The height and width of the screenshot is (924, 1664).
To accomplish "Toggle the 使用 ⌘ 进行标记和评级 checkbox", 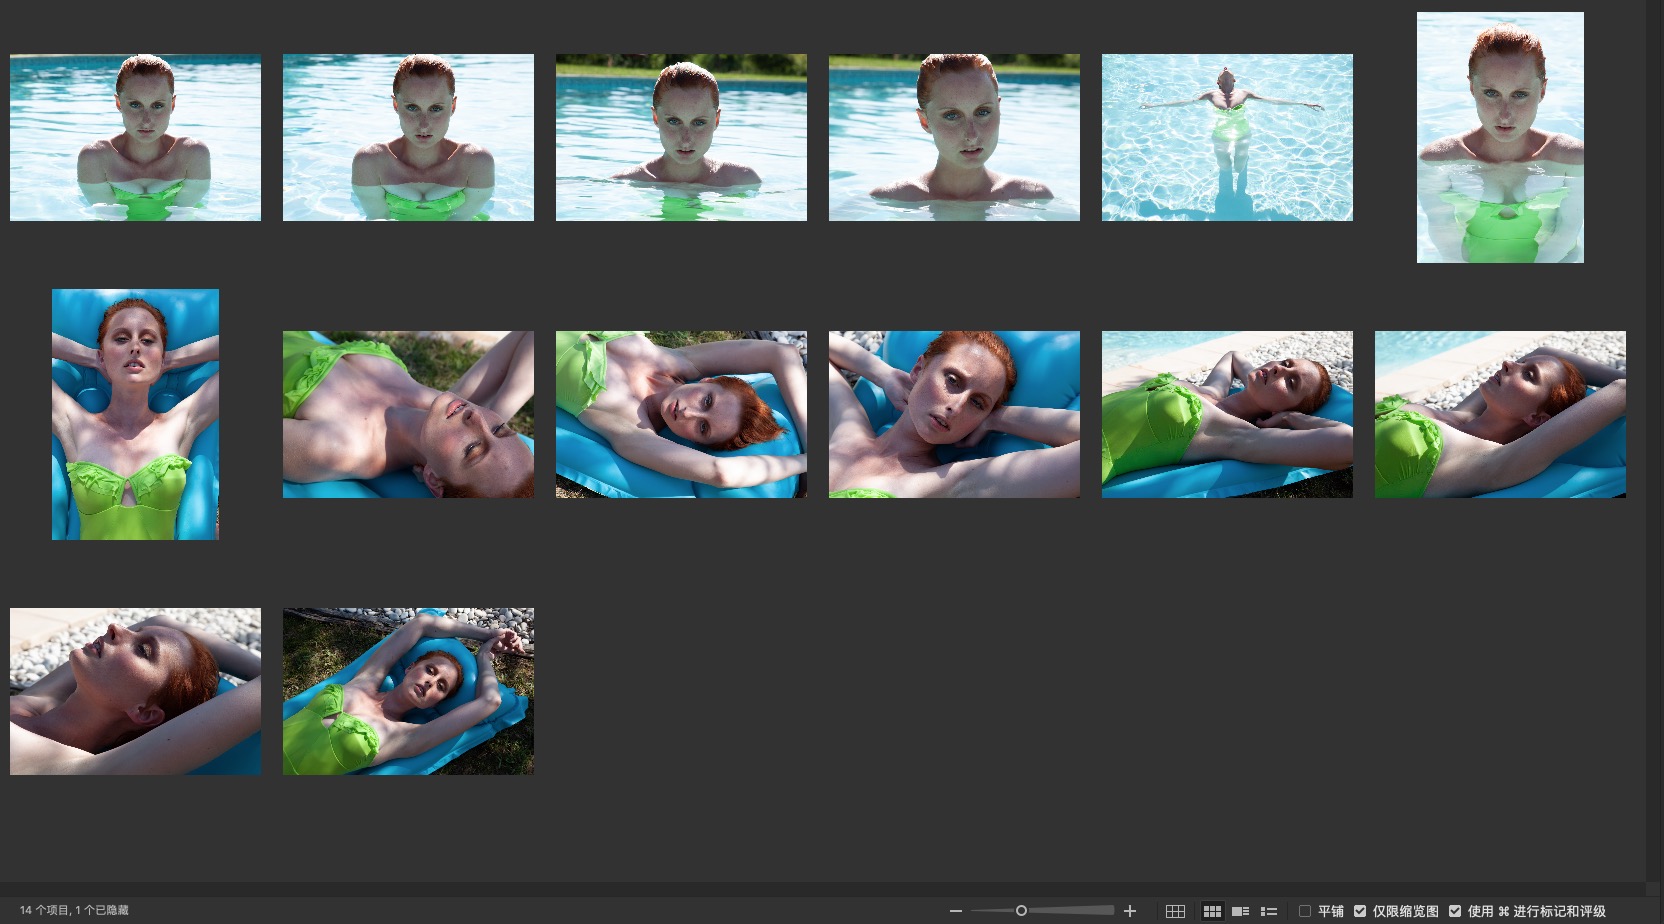I will click(1455, 911).
